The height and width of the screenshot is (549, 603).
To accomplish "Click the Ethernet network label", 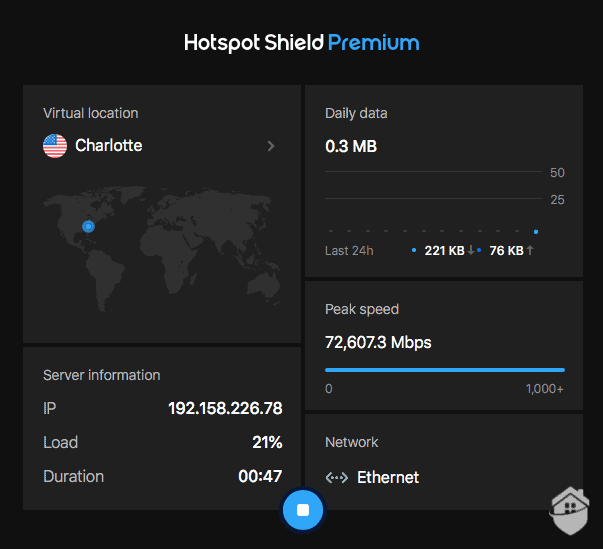I will 388,477.
